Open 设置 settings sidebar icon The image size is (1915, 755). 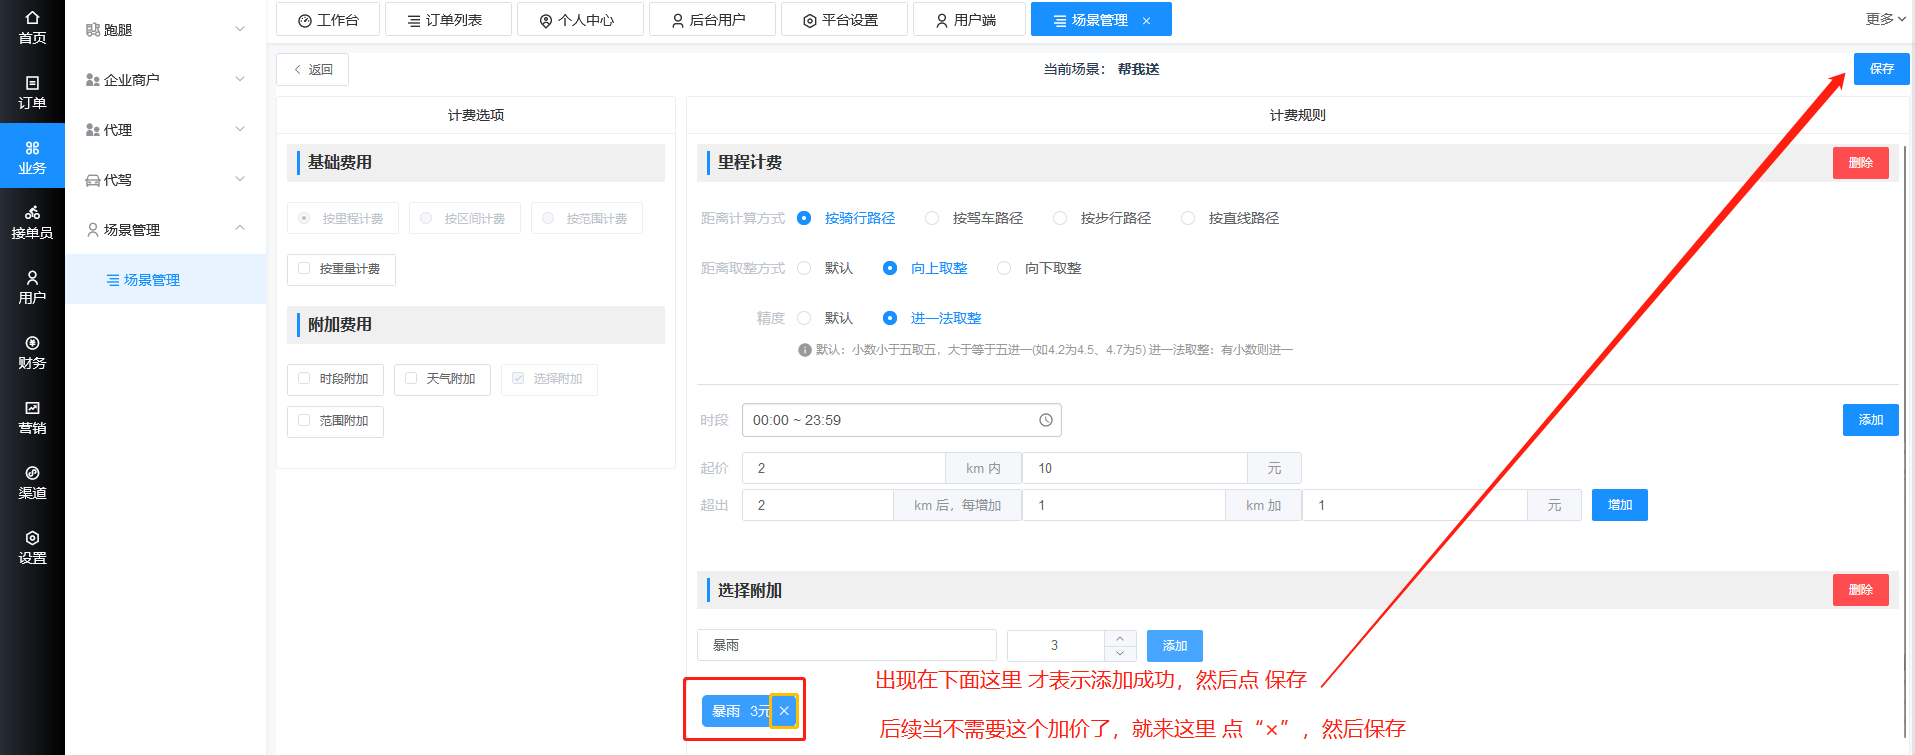(x=32, y=547)
